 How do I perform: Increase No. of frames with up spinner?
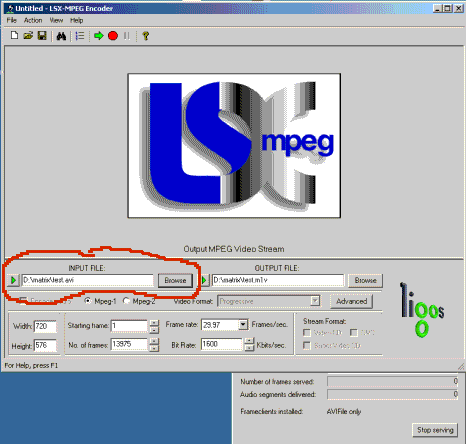coord(154,341)
